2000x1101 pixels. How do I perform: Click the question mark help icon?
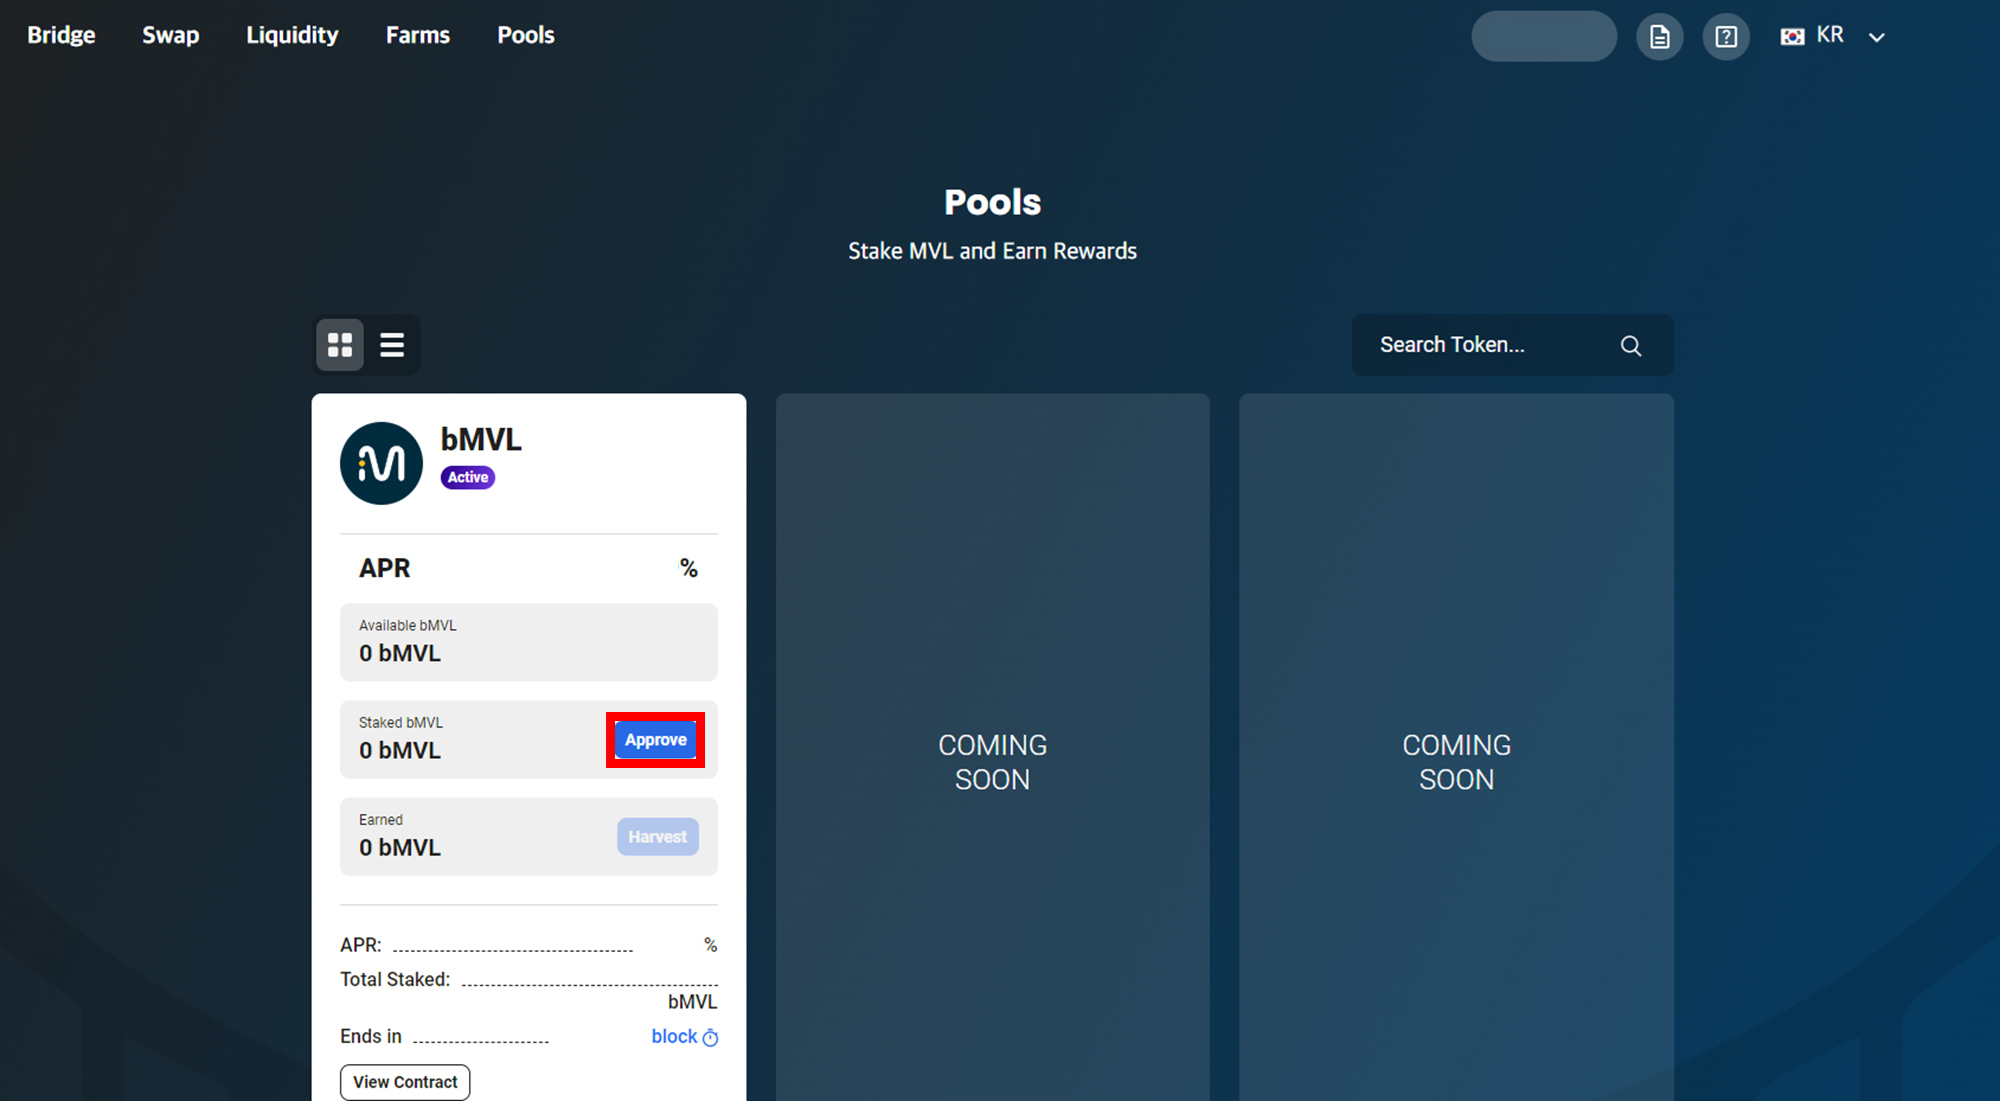click(x=1726, y=37)
